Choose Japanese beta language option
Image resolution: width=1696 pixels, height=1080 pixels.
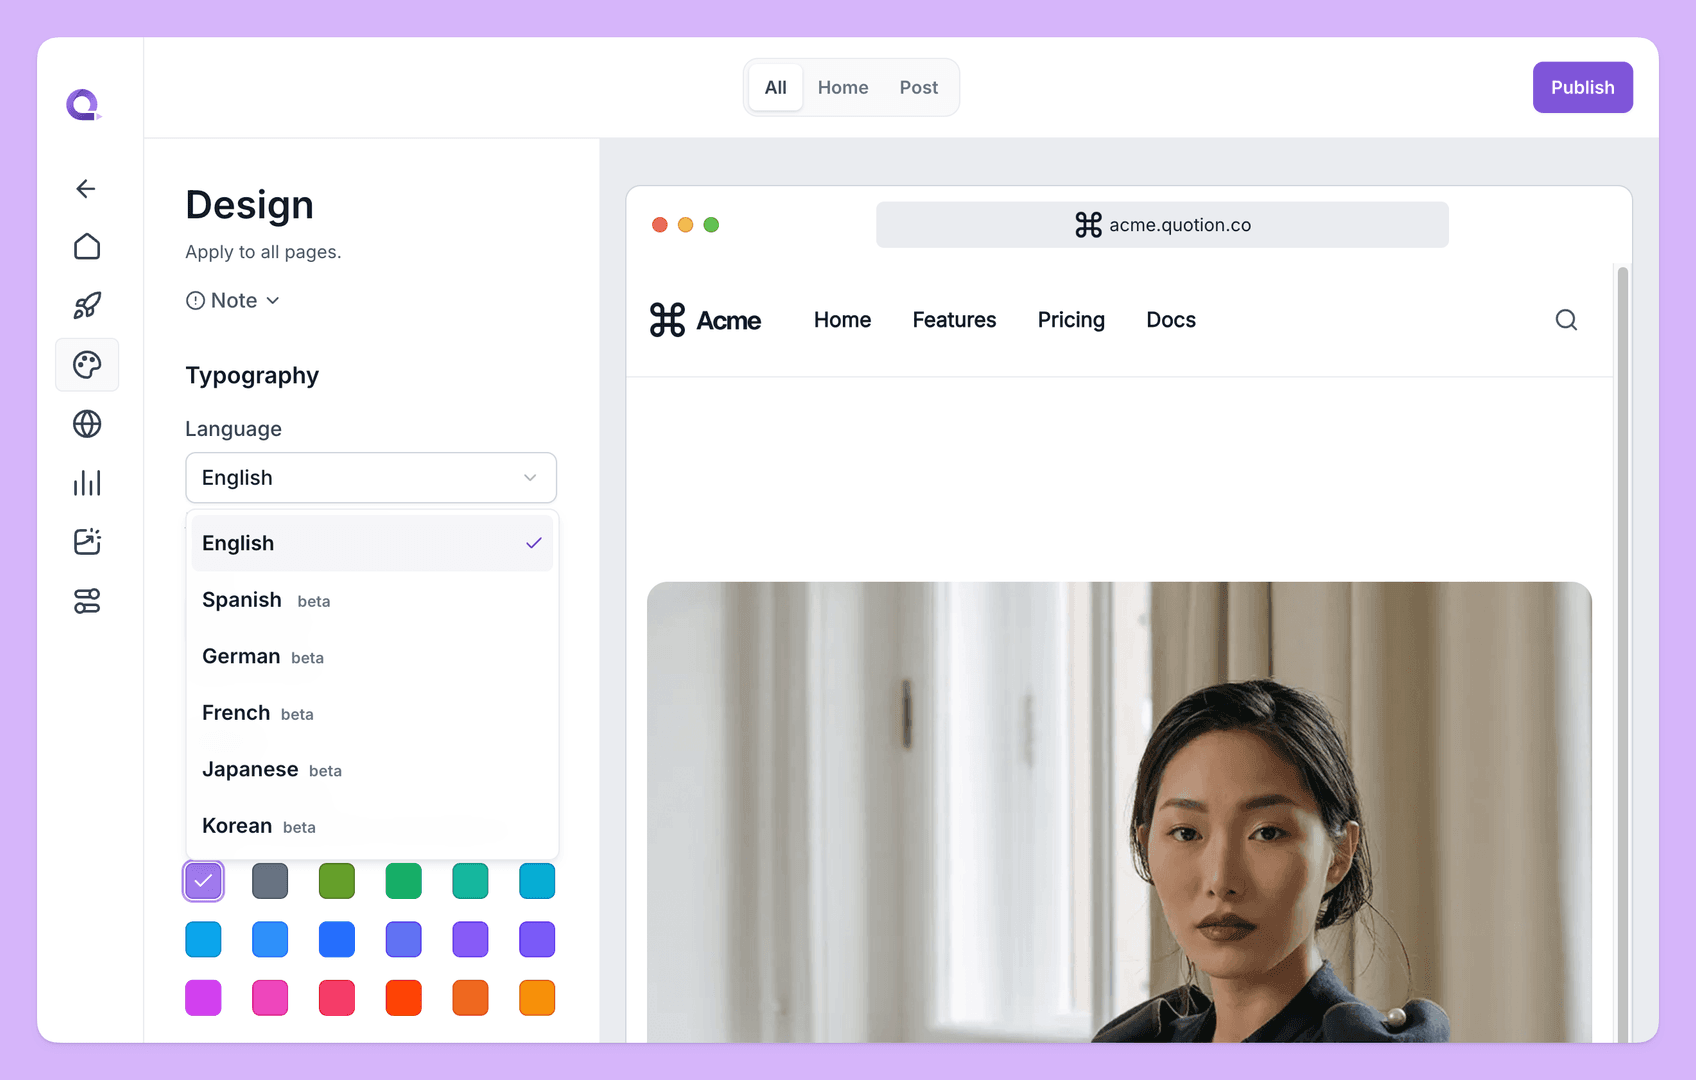pos(372,770)
